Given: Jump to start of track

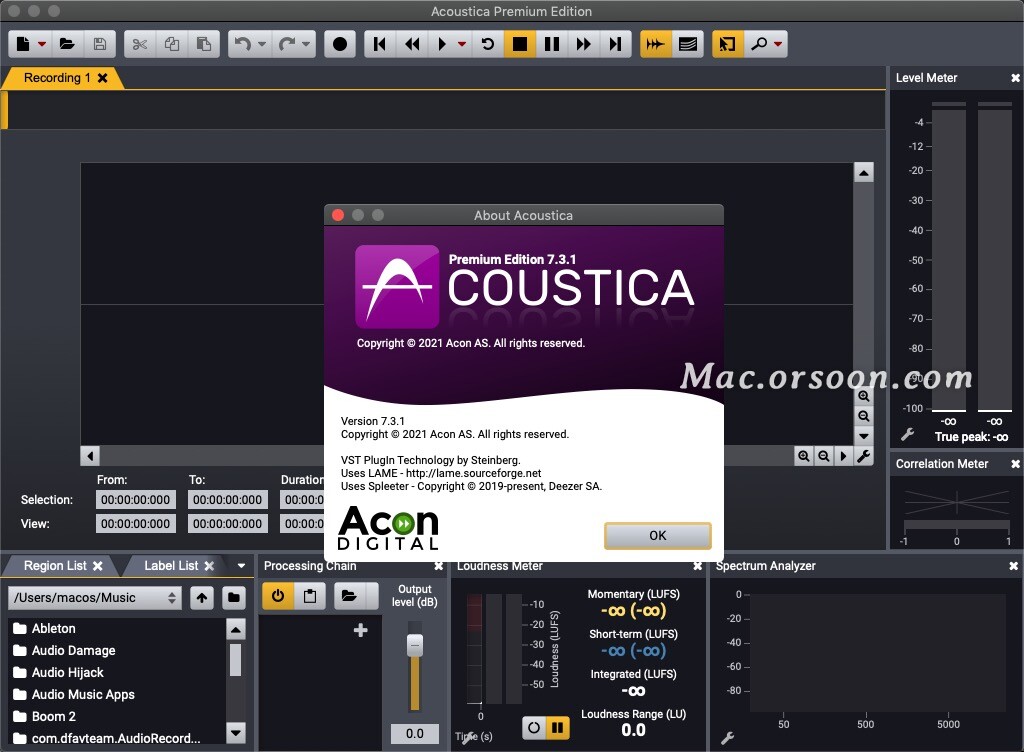Looking at the screenshot, I should 379,44.
